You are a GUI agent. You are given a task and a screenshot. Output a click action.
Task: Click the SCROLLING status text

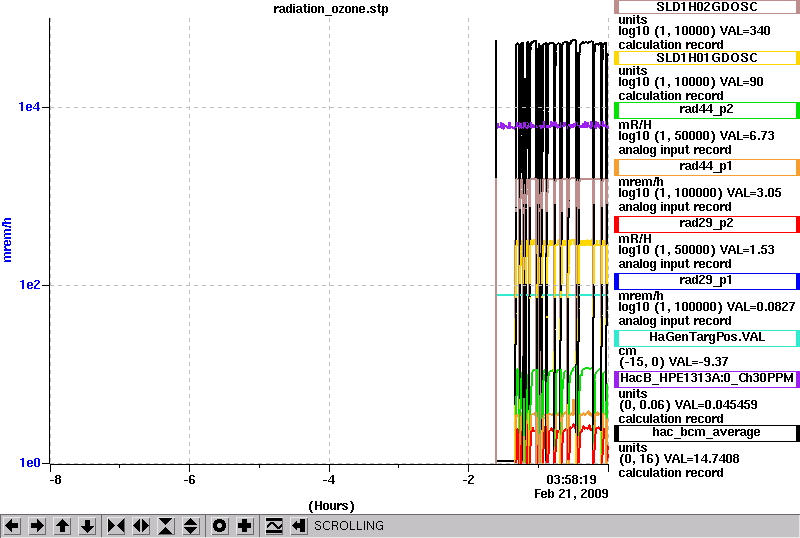pos(349,526)
